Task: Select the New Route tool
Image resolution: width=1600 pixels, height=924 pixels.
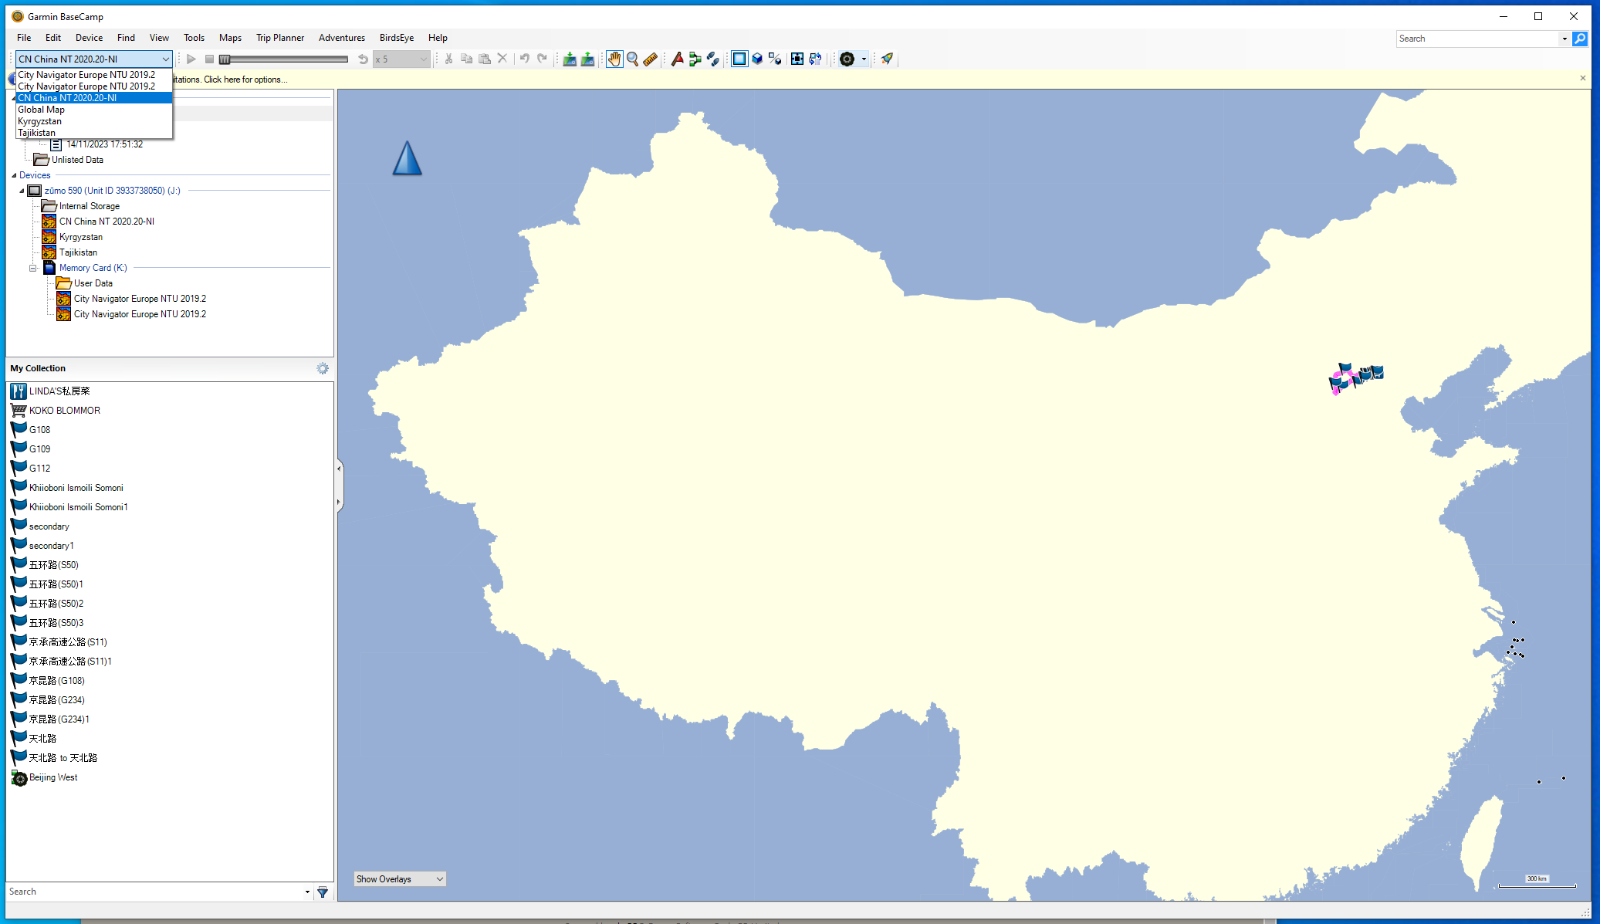Action: (695, 59)
